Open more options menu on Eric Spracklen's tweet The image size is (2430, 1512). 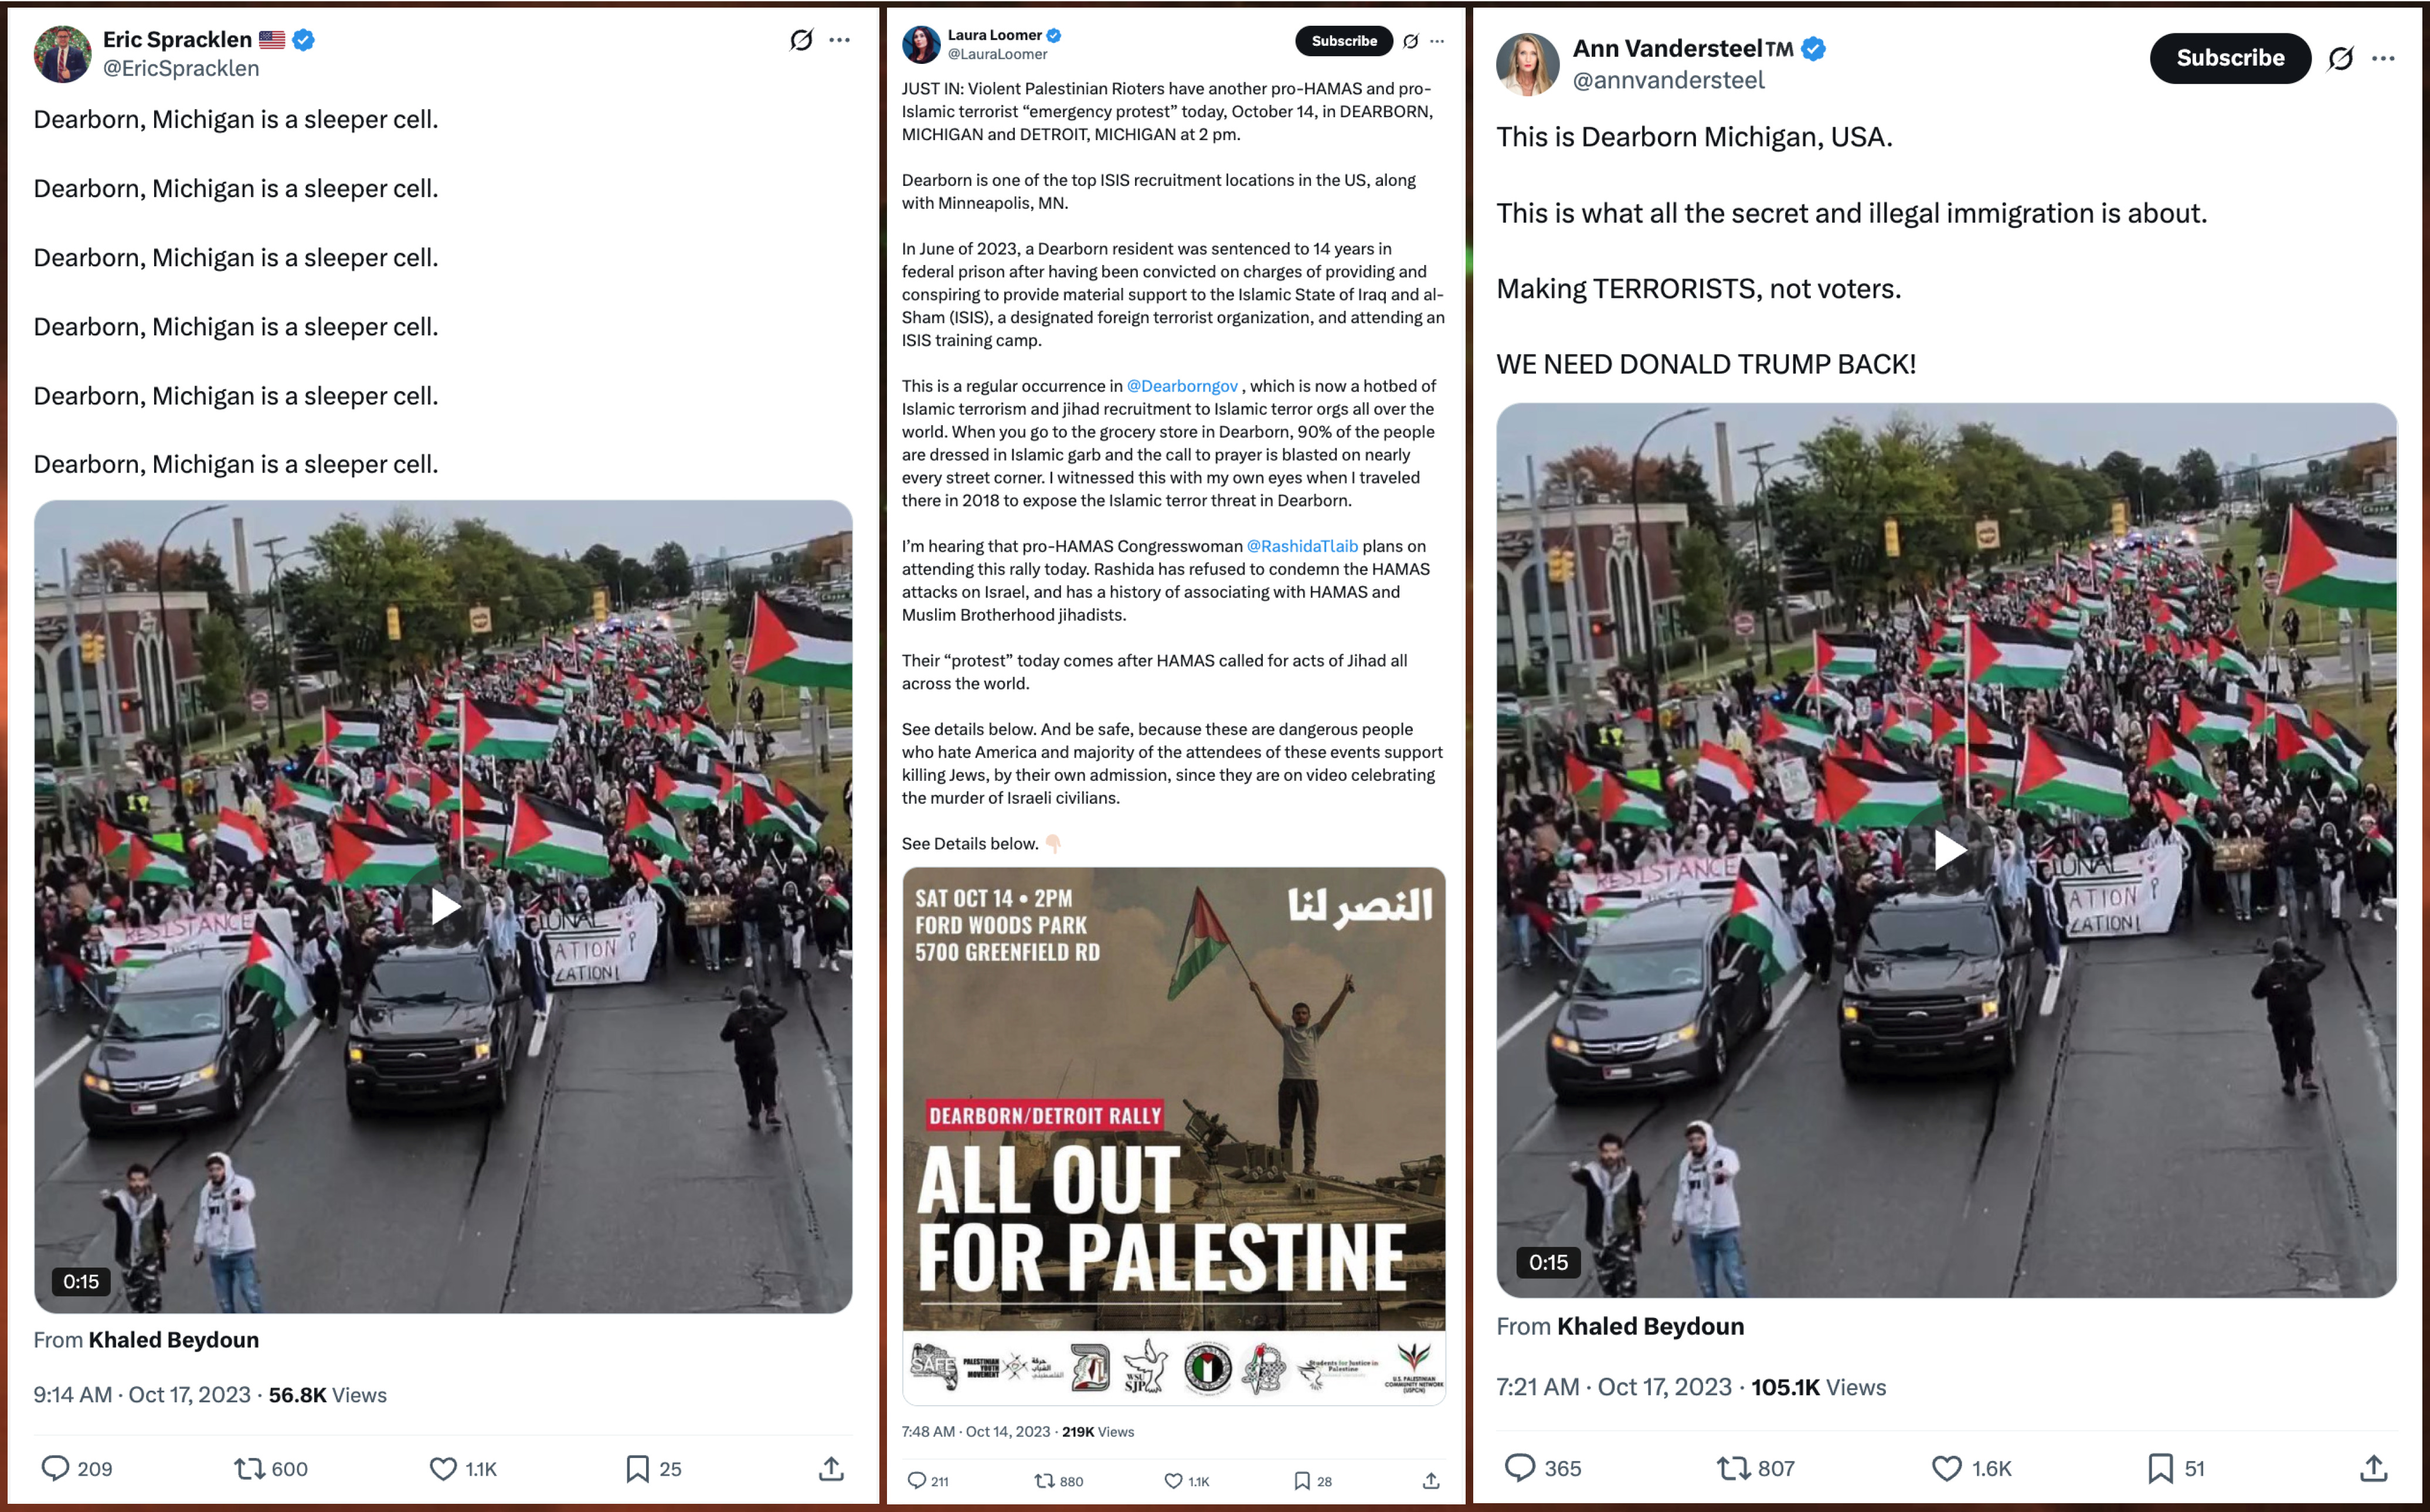[x=840, y=40]
